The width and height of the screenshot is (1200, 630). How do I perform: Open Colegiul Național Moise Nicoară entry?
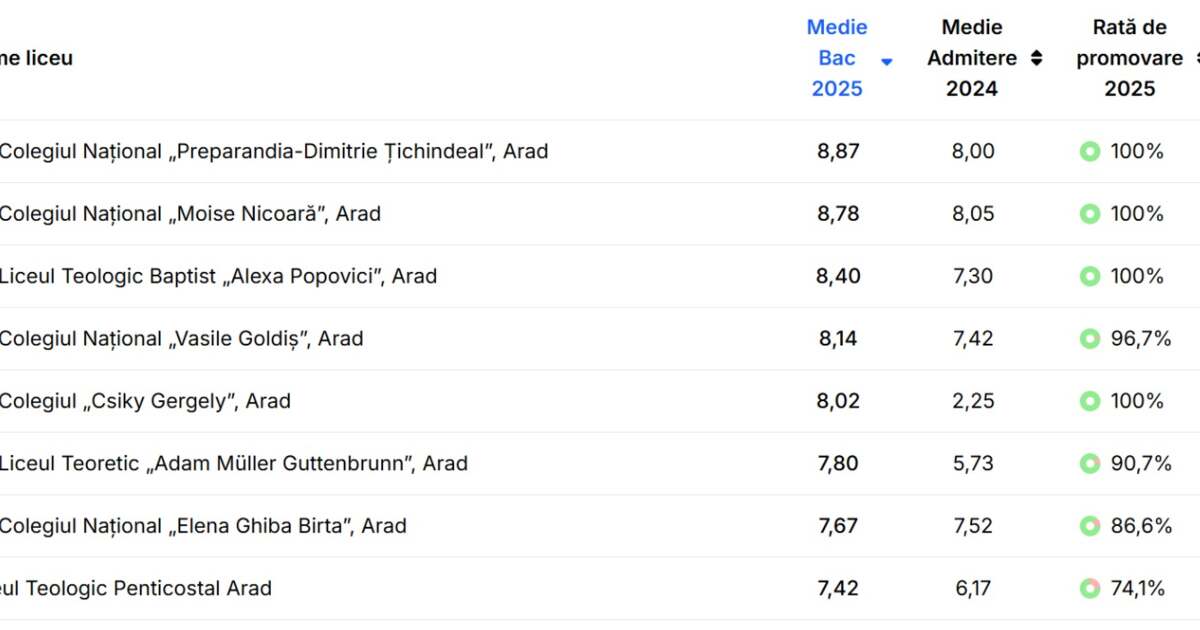[190, 214]
